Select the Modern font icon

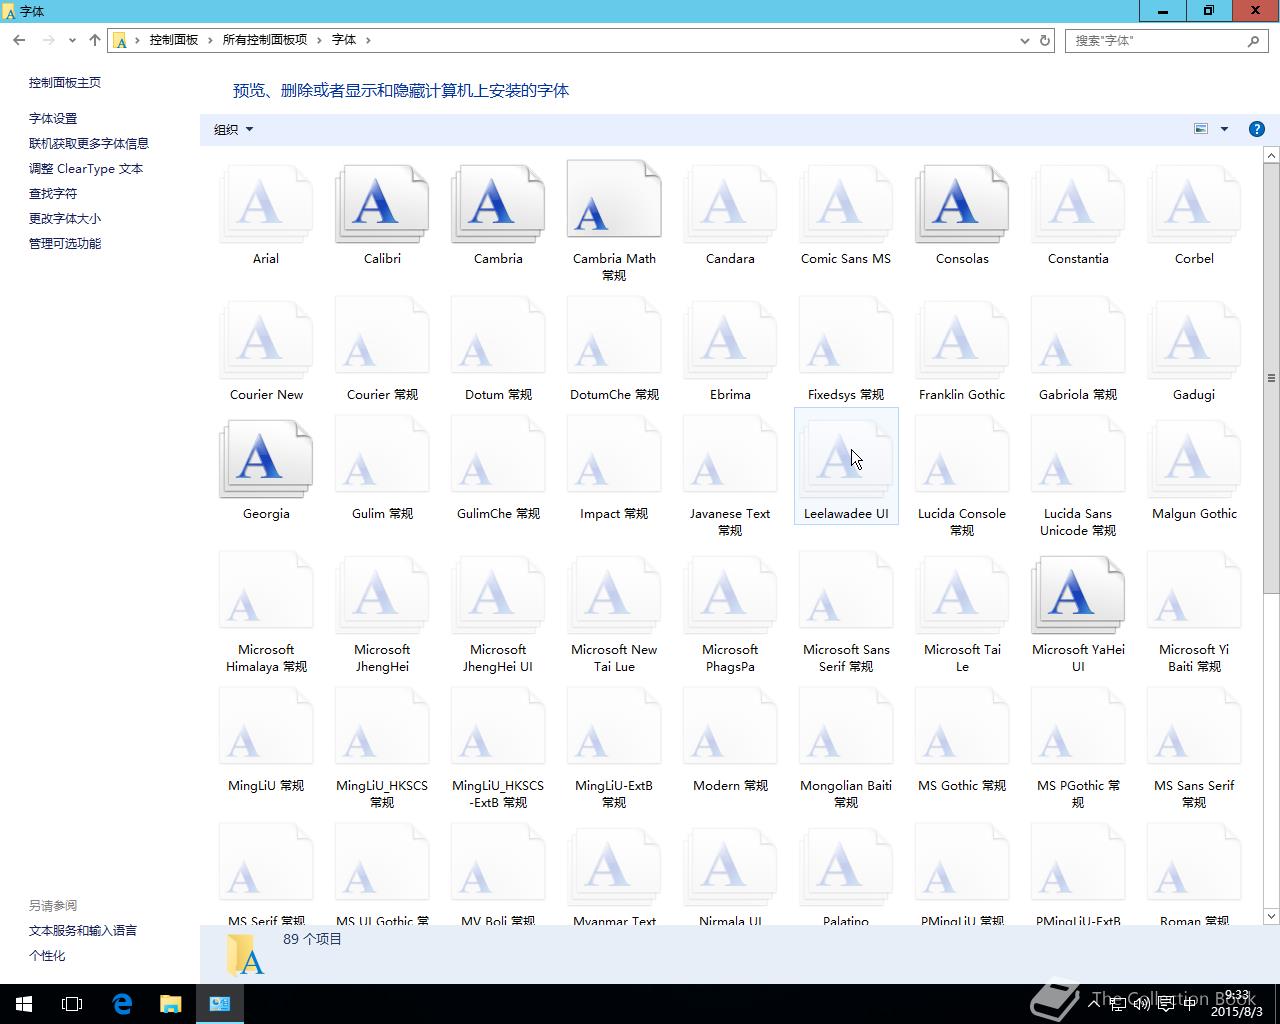(x=730, y=728)
